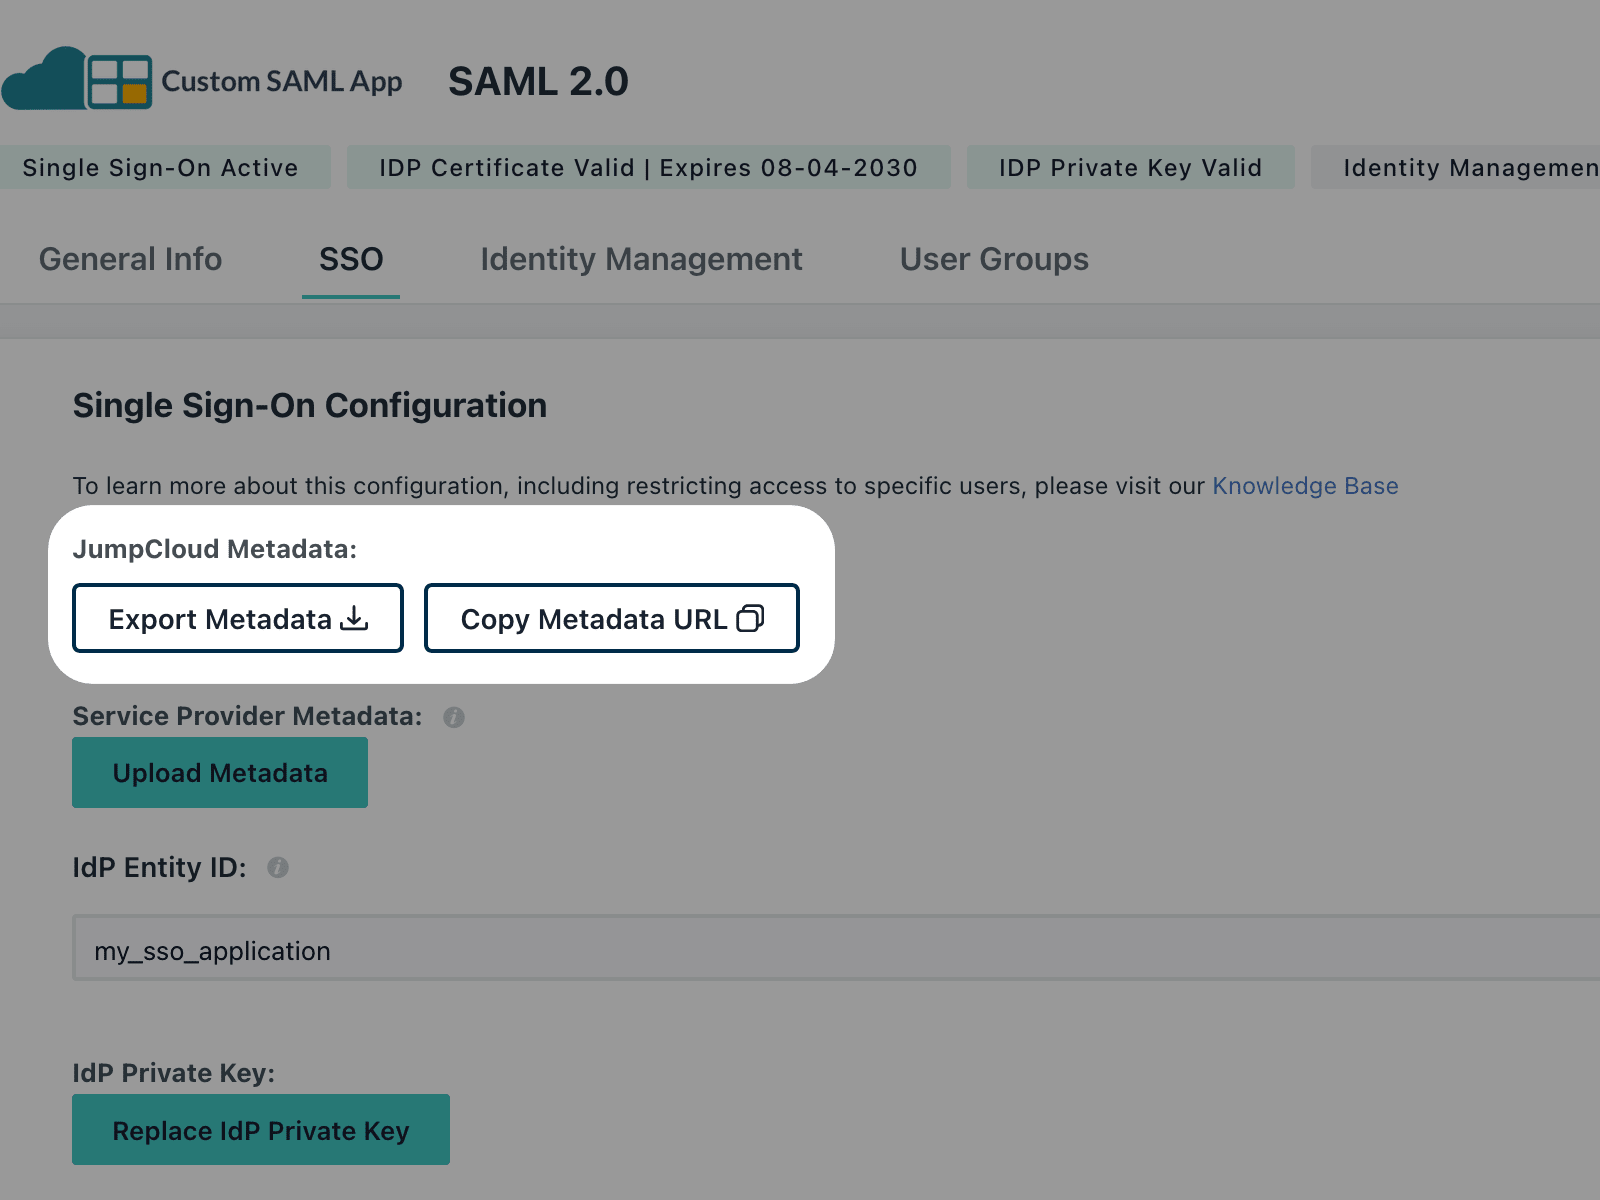Click the copy icon on Copy Metadata URL
The image size is (1600, 1200).
(750, 619)
